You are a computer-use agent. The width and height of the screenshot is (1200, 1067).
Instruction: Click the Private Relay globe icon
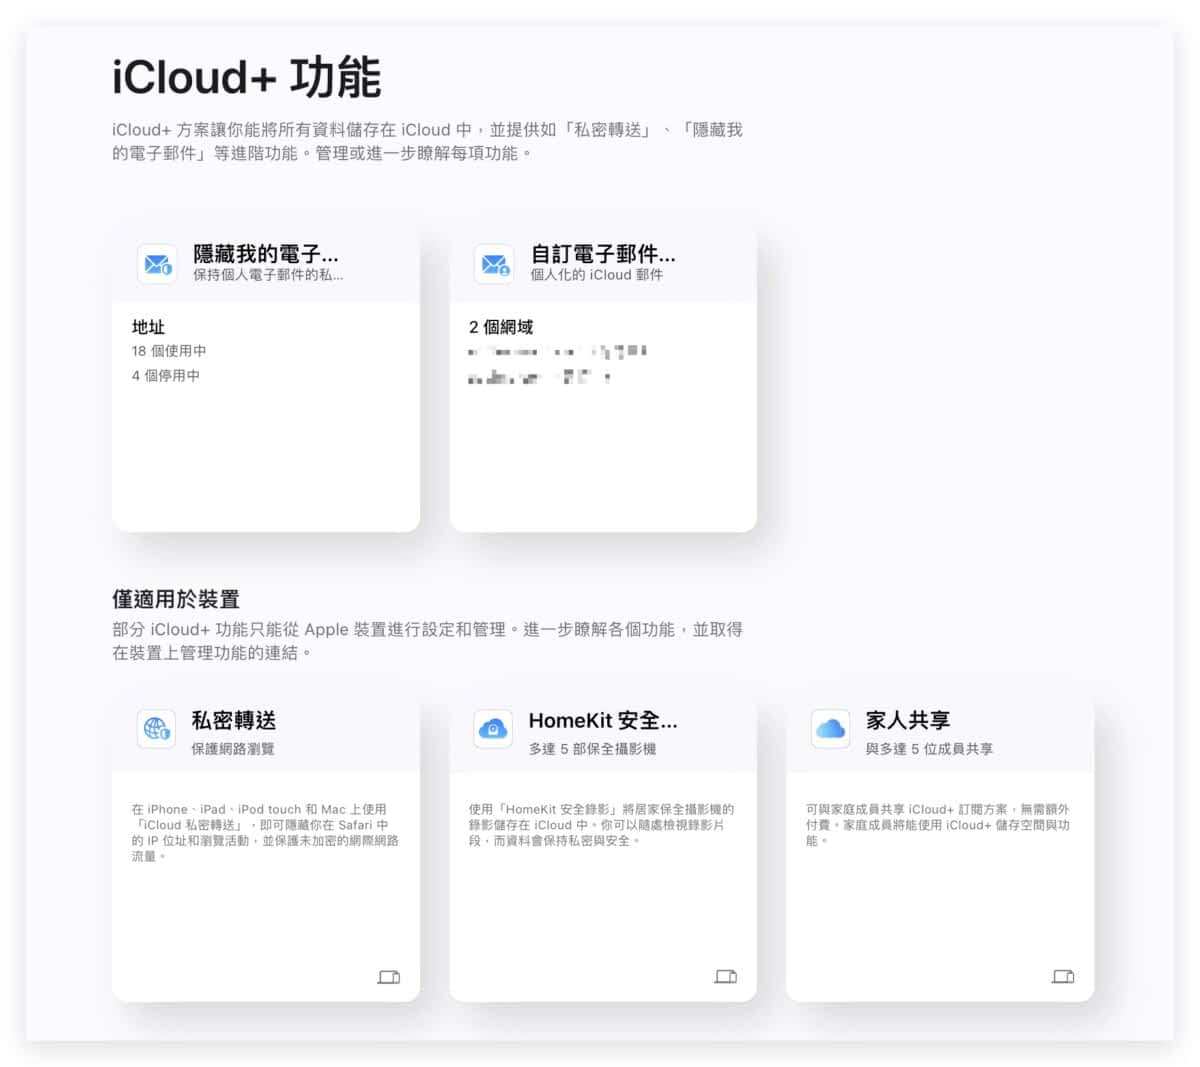coord(157,729)
